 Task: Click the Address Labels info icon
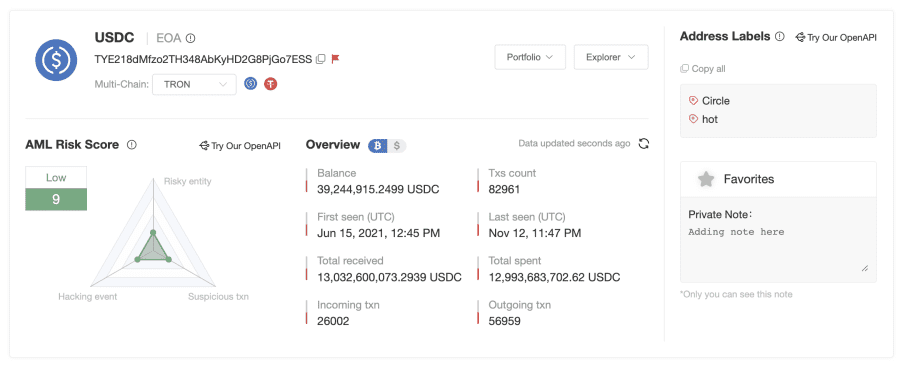click(x=779, y=37)
